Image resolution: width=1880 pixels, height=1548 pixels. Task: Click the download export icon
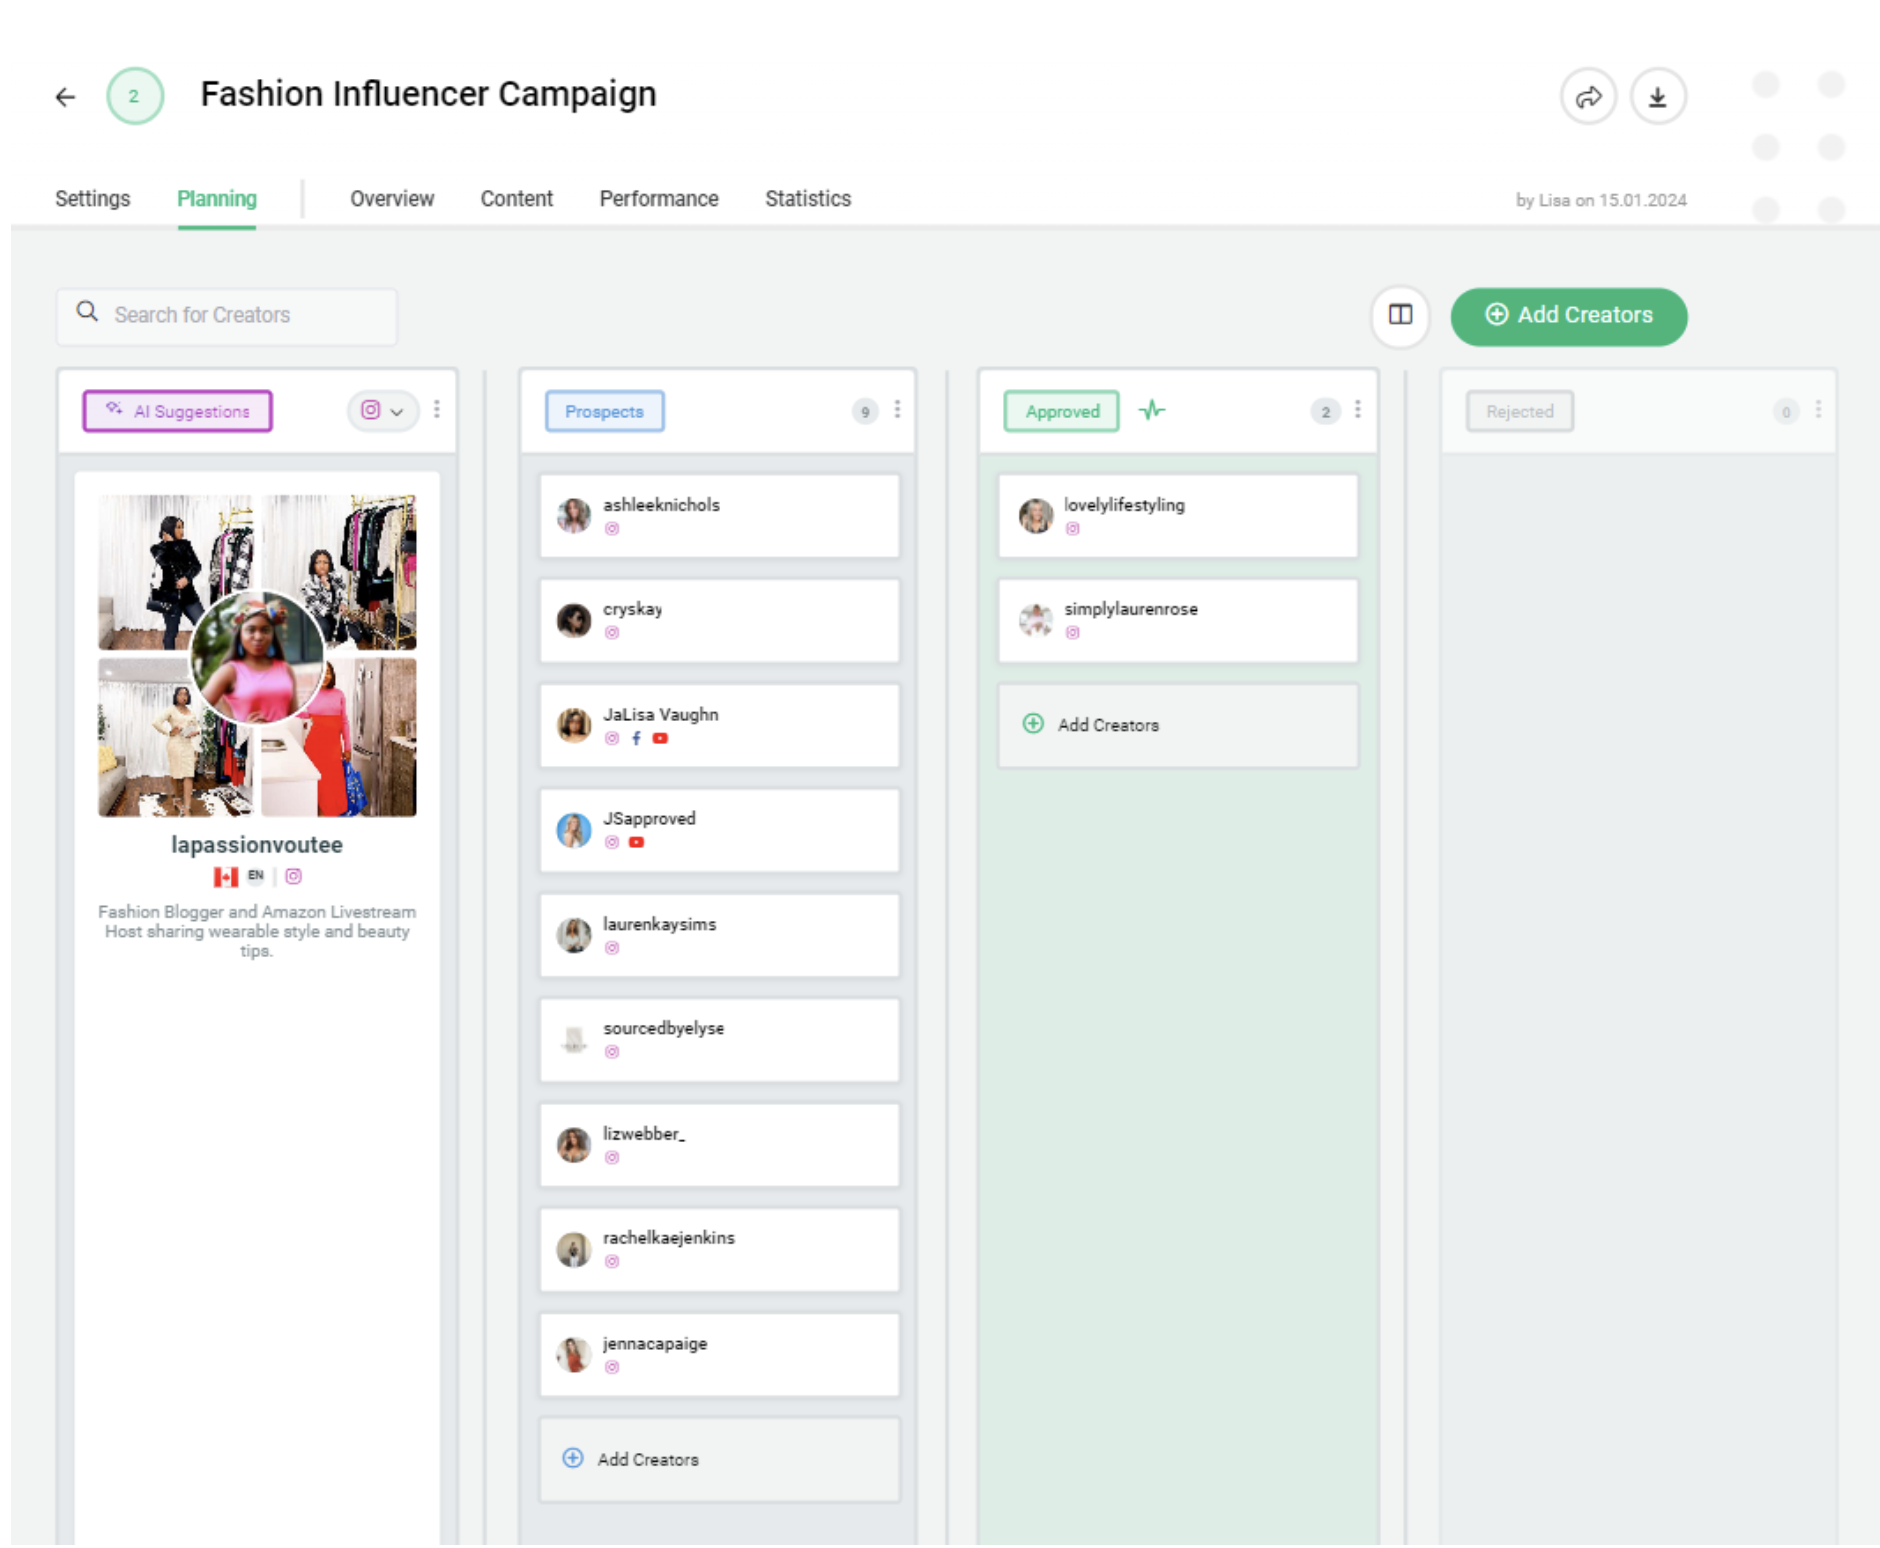pyautogui.click(x=1659, y=96)
